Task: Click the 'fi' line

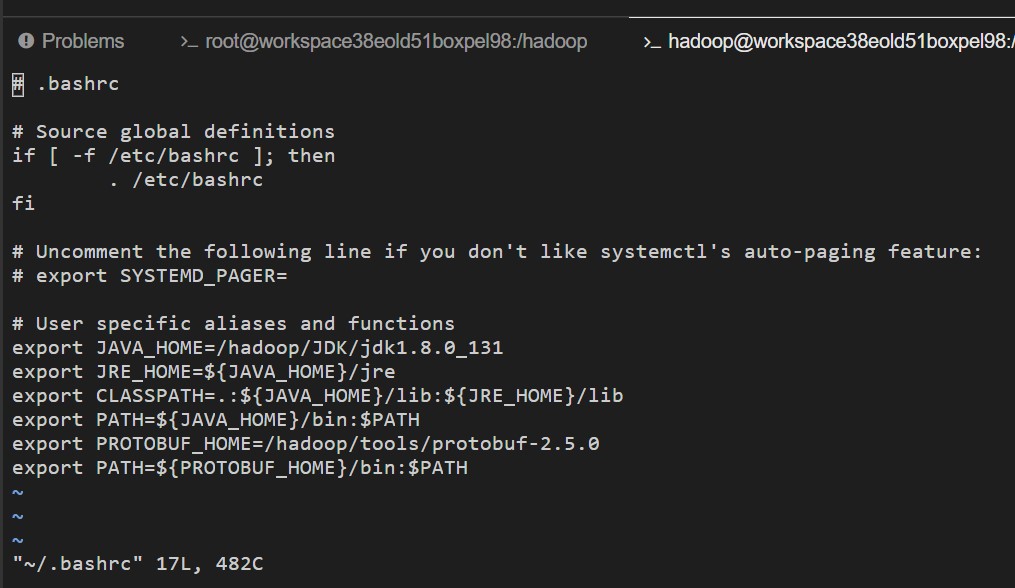Action: (x=23, y=203)
